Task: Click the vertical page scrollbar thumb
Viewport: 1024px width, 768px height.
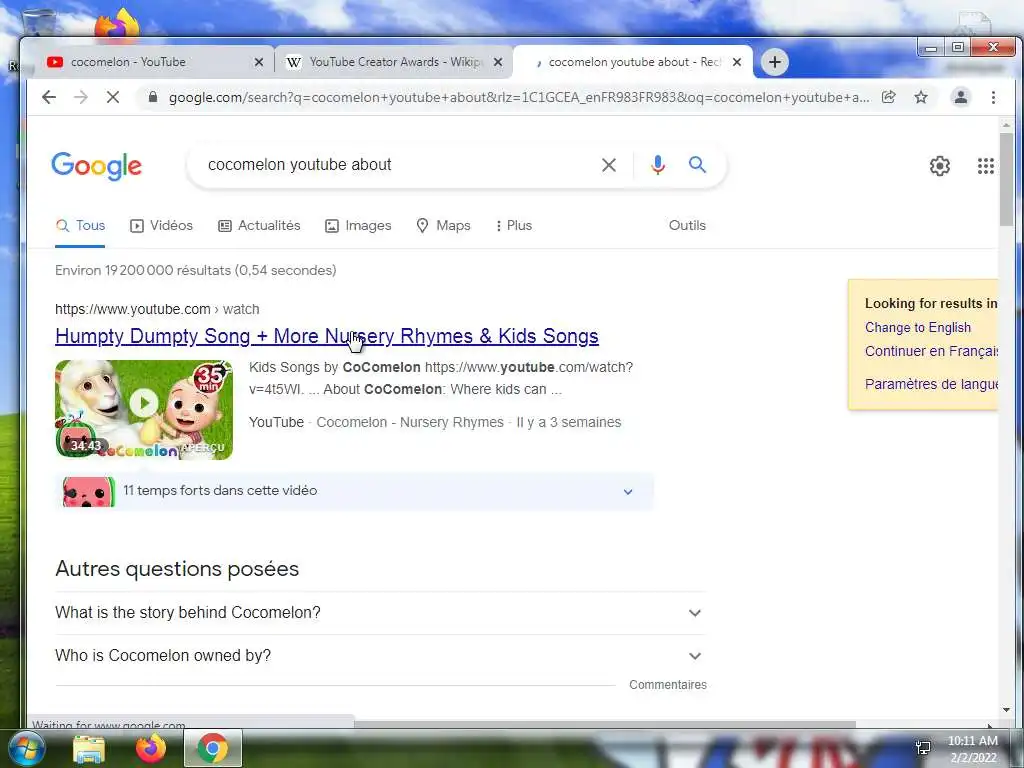Action: [x=1006, y=180]
